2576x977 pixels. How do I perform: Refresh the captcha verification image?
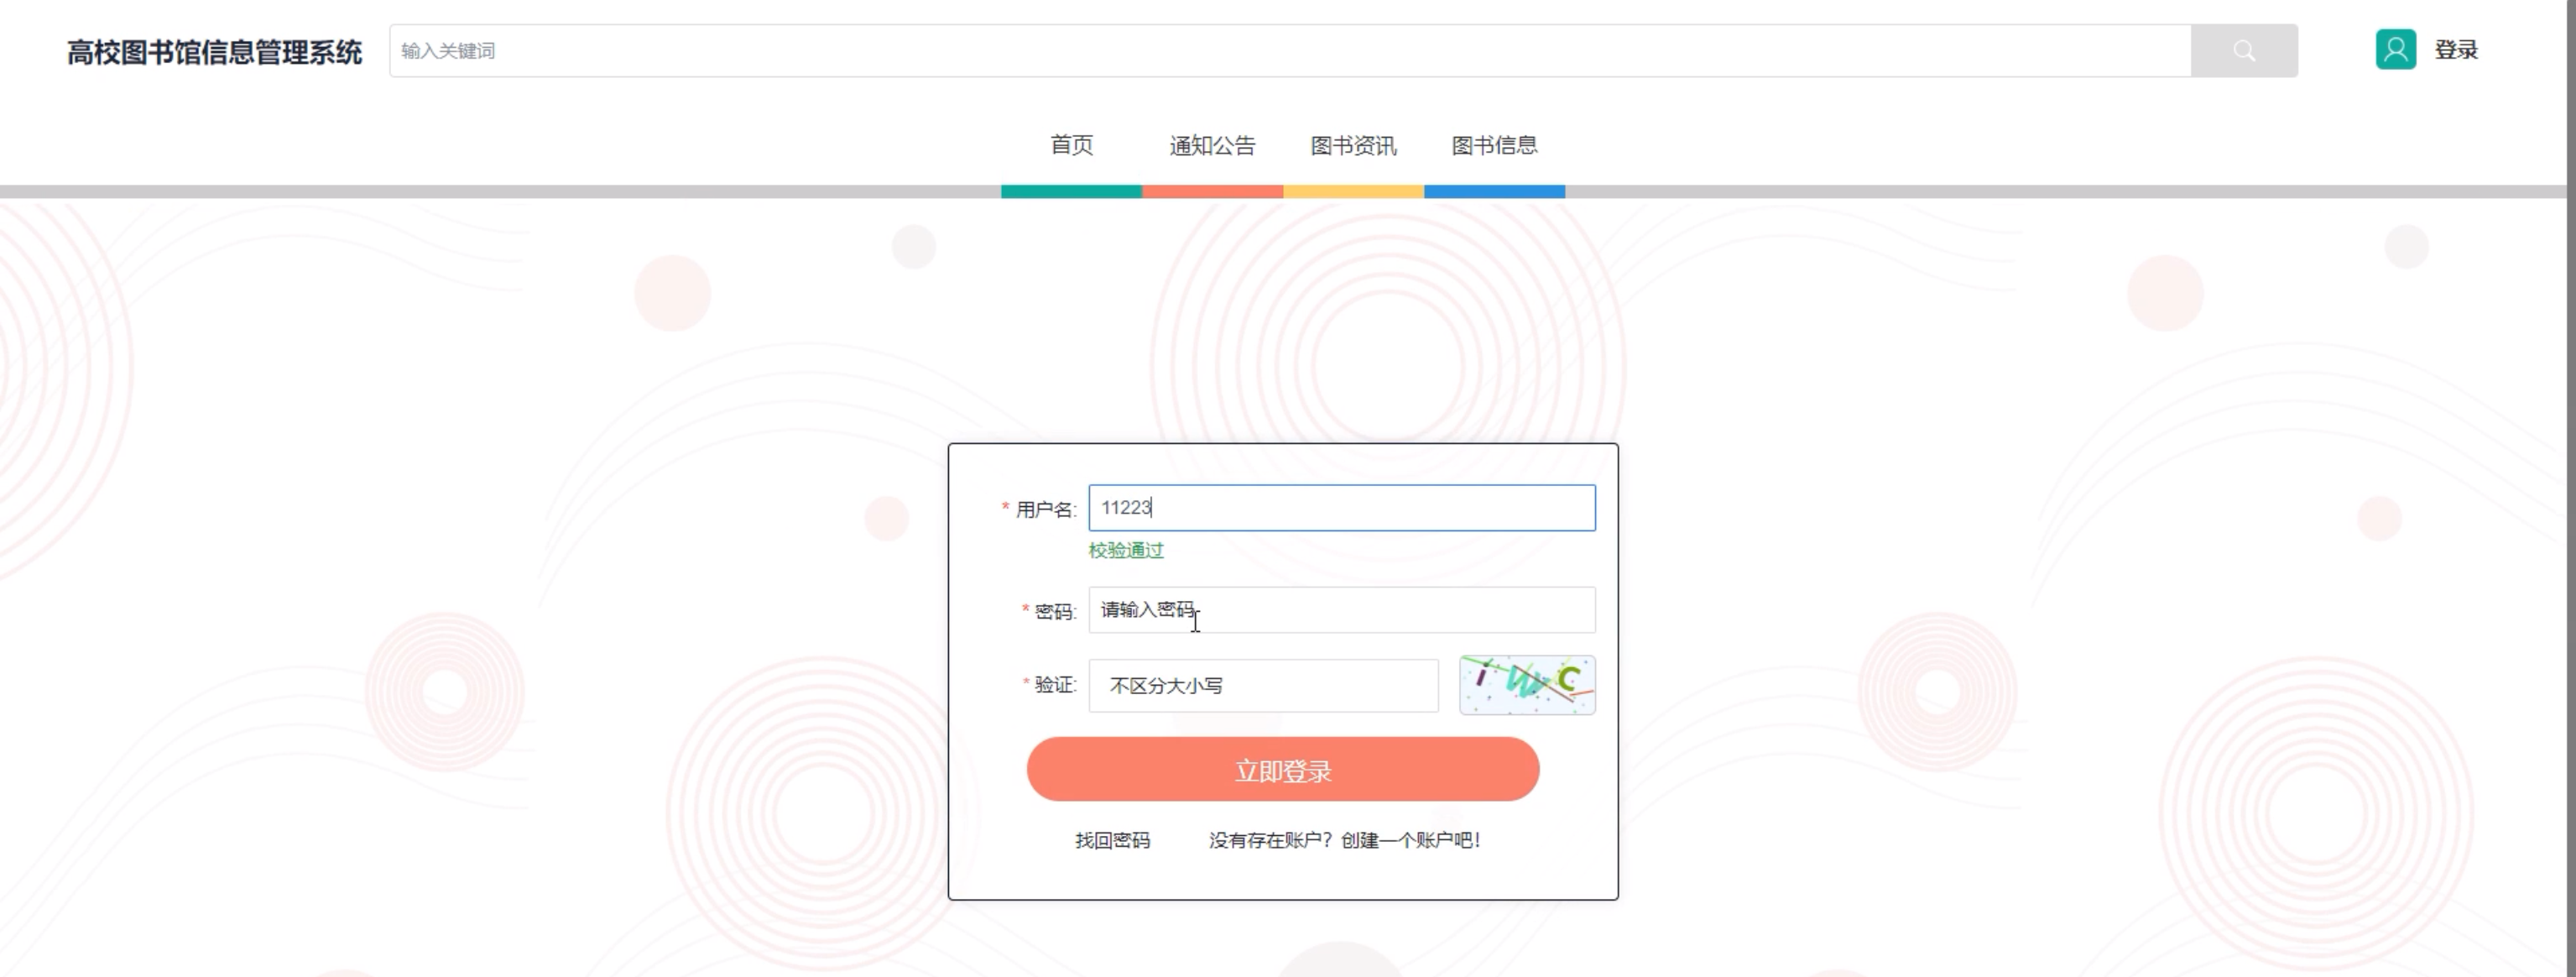[x=1526, y=685]
